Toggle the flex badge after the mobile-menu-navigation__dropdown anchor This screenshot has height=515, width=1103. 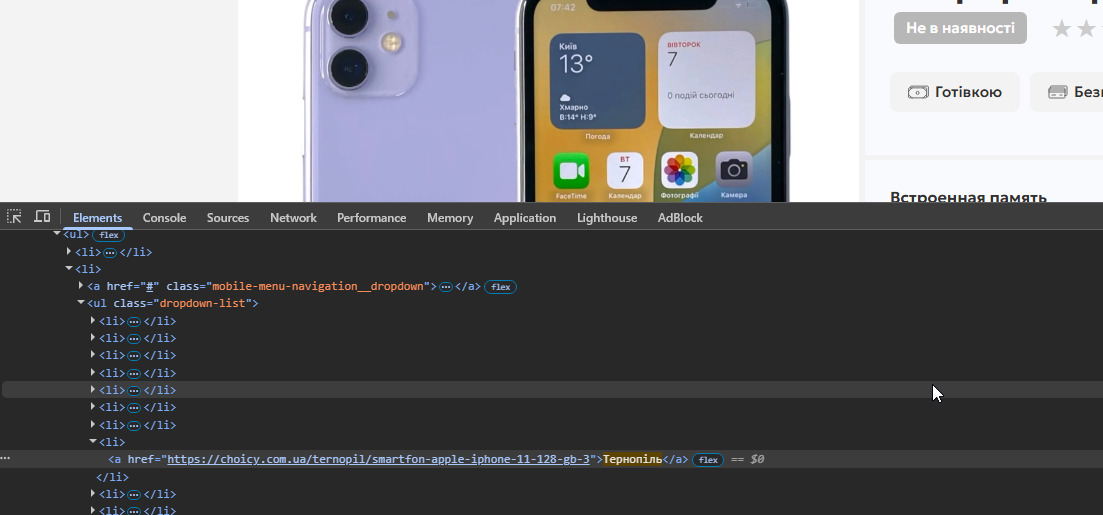500,287
